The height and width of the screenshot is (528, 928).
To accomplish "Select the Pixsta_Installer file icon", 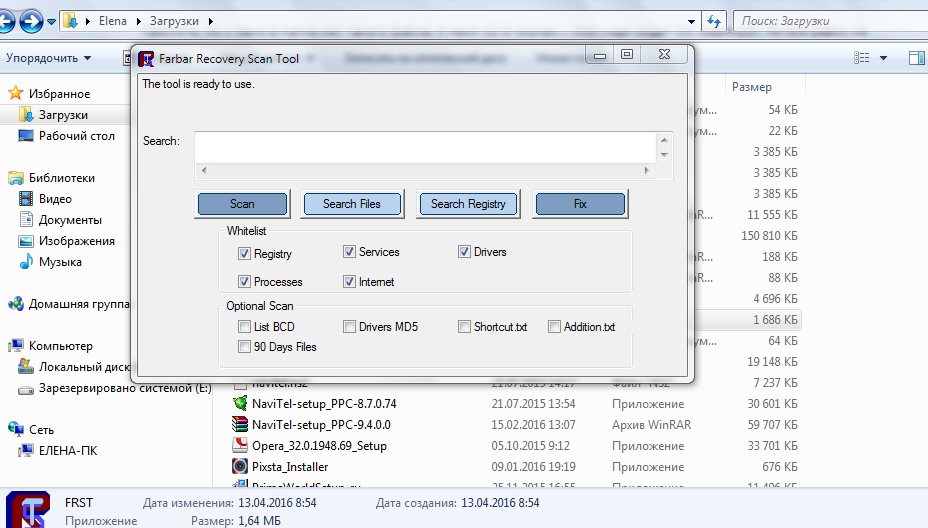I will 240,466.
